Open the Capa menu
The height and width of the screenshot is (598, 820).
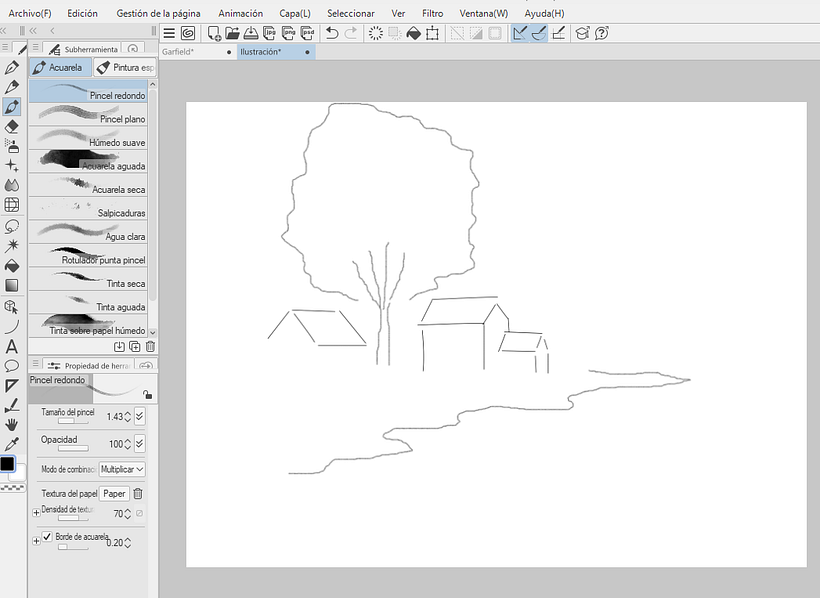(x=295, y=14)
